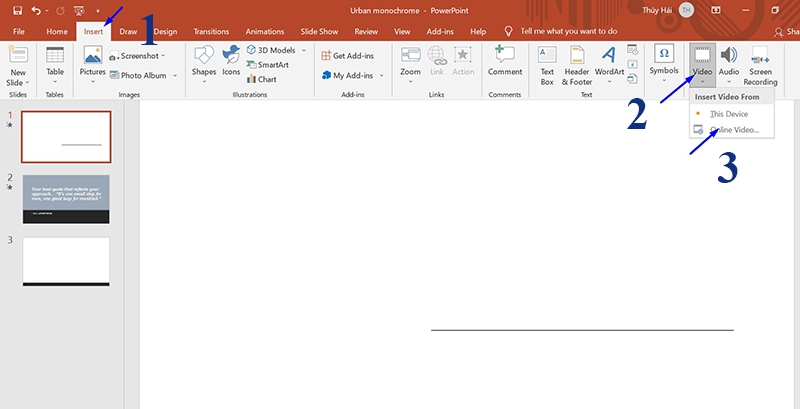Open the Help tab
The height and width of the screenshot is (409, 800).
point(478,32)
